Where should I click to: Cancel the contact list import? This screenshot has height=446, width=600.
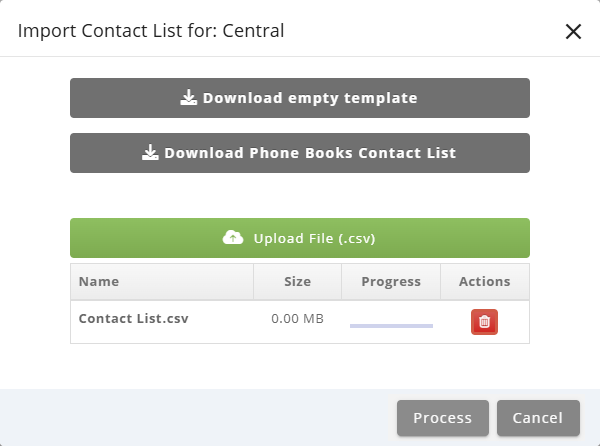click(x=538, y=418)
